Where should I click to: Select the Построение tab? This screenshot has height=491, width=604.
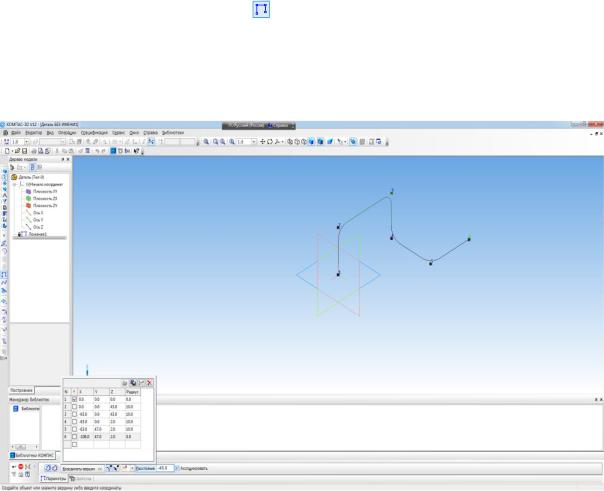[x=22, y=390]
